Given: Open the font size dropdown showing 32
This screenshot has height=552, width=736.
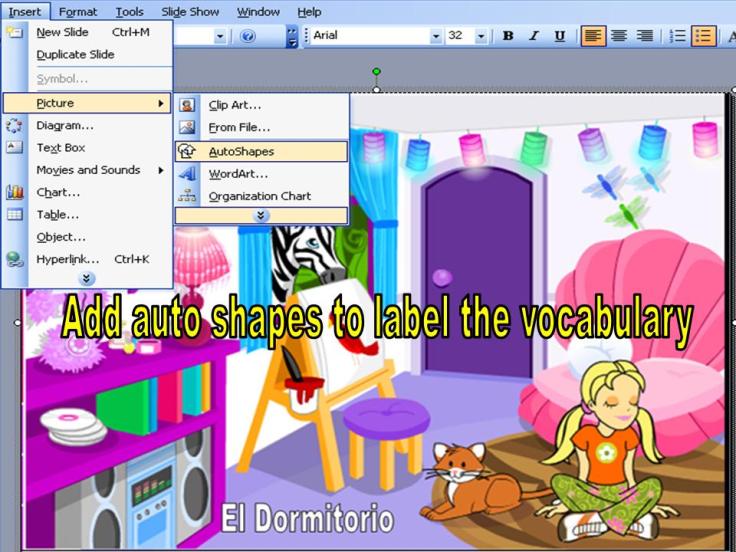Looking at the screenshot, I should click(x=481, y=36).
